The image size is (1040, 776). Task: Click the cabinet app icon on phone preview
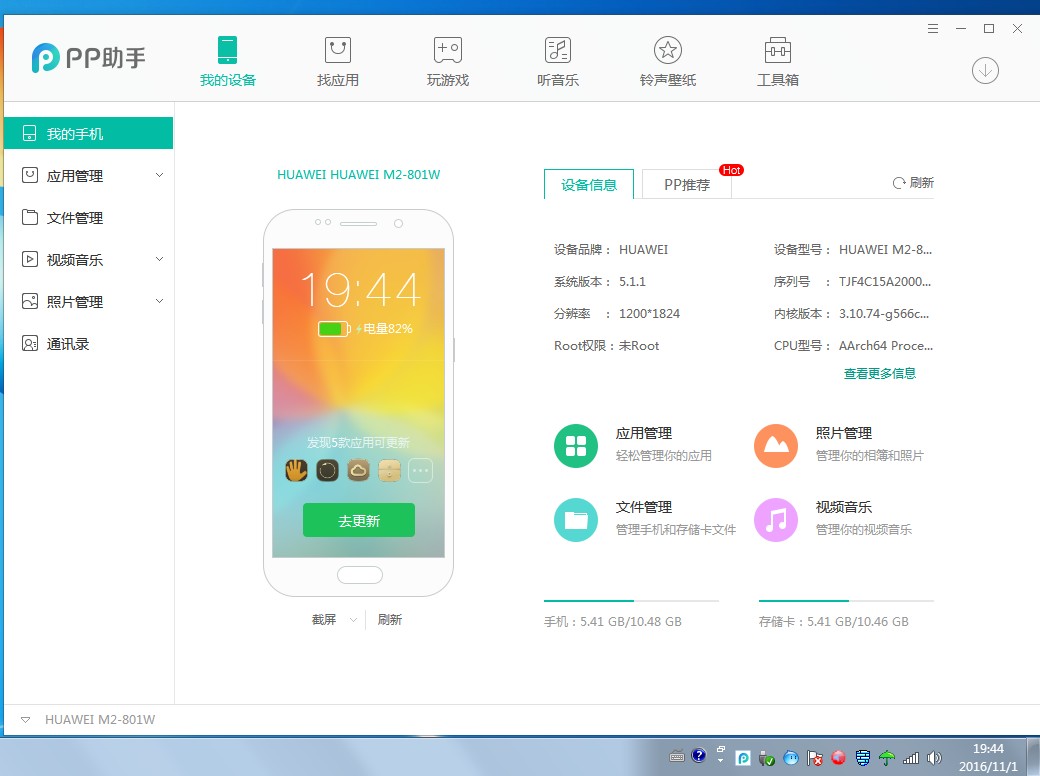click(389, 471)
